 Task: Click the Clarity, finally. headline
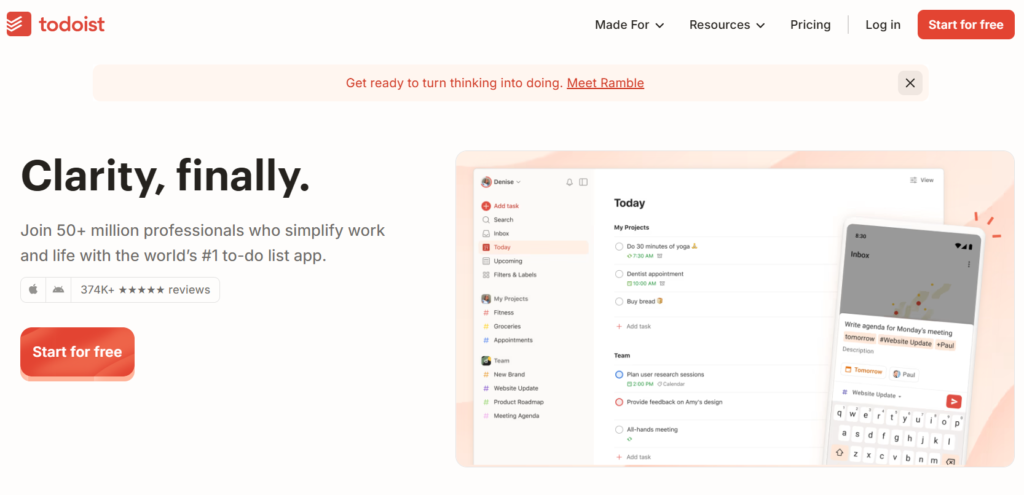tap(165, 177)
